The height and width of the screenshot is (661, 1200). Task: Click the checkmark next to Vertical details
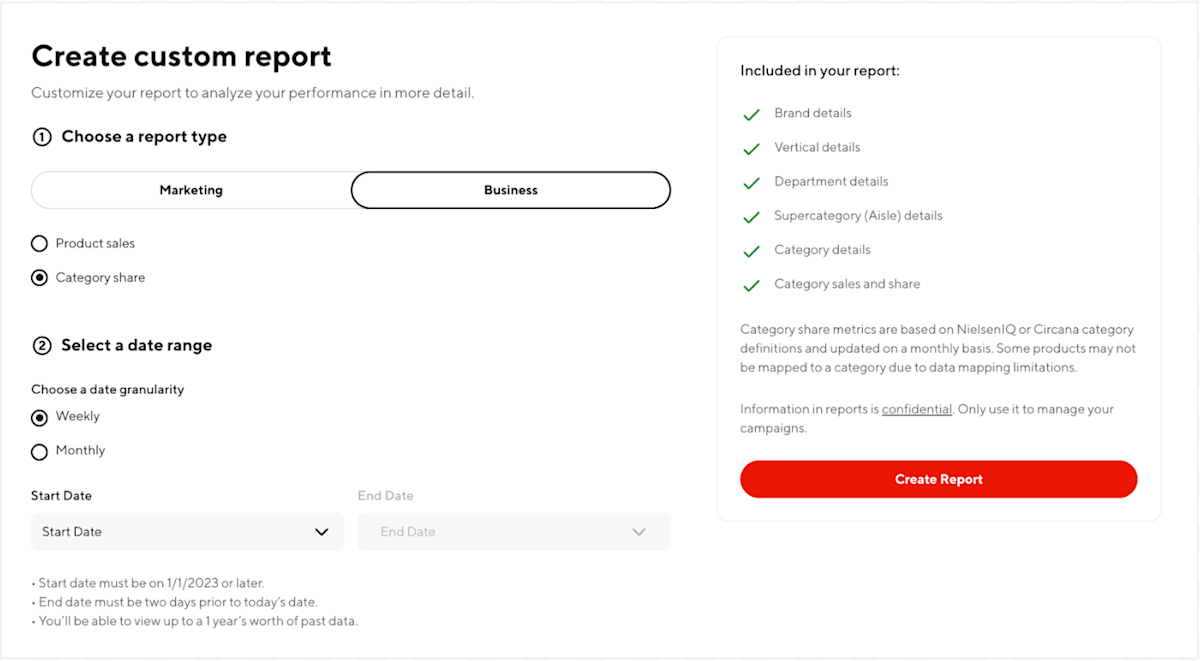[751, 148]
